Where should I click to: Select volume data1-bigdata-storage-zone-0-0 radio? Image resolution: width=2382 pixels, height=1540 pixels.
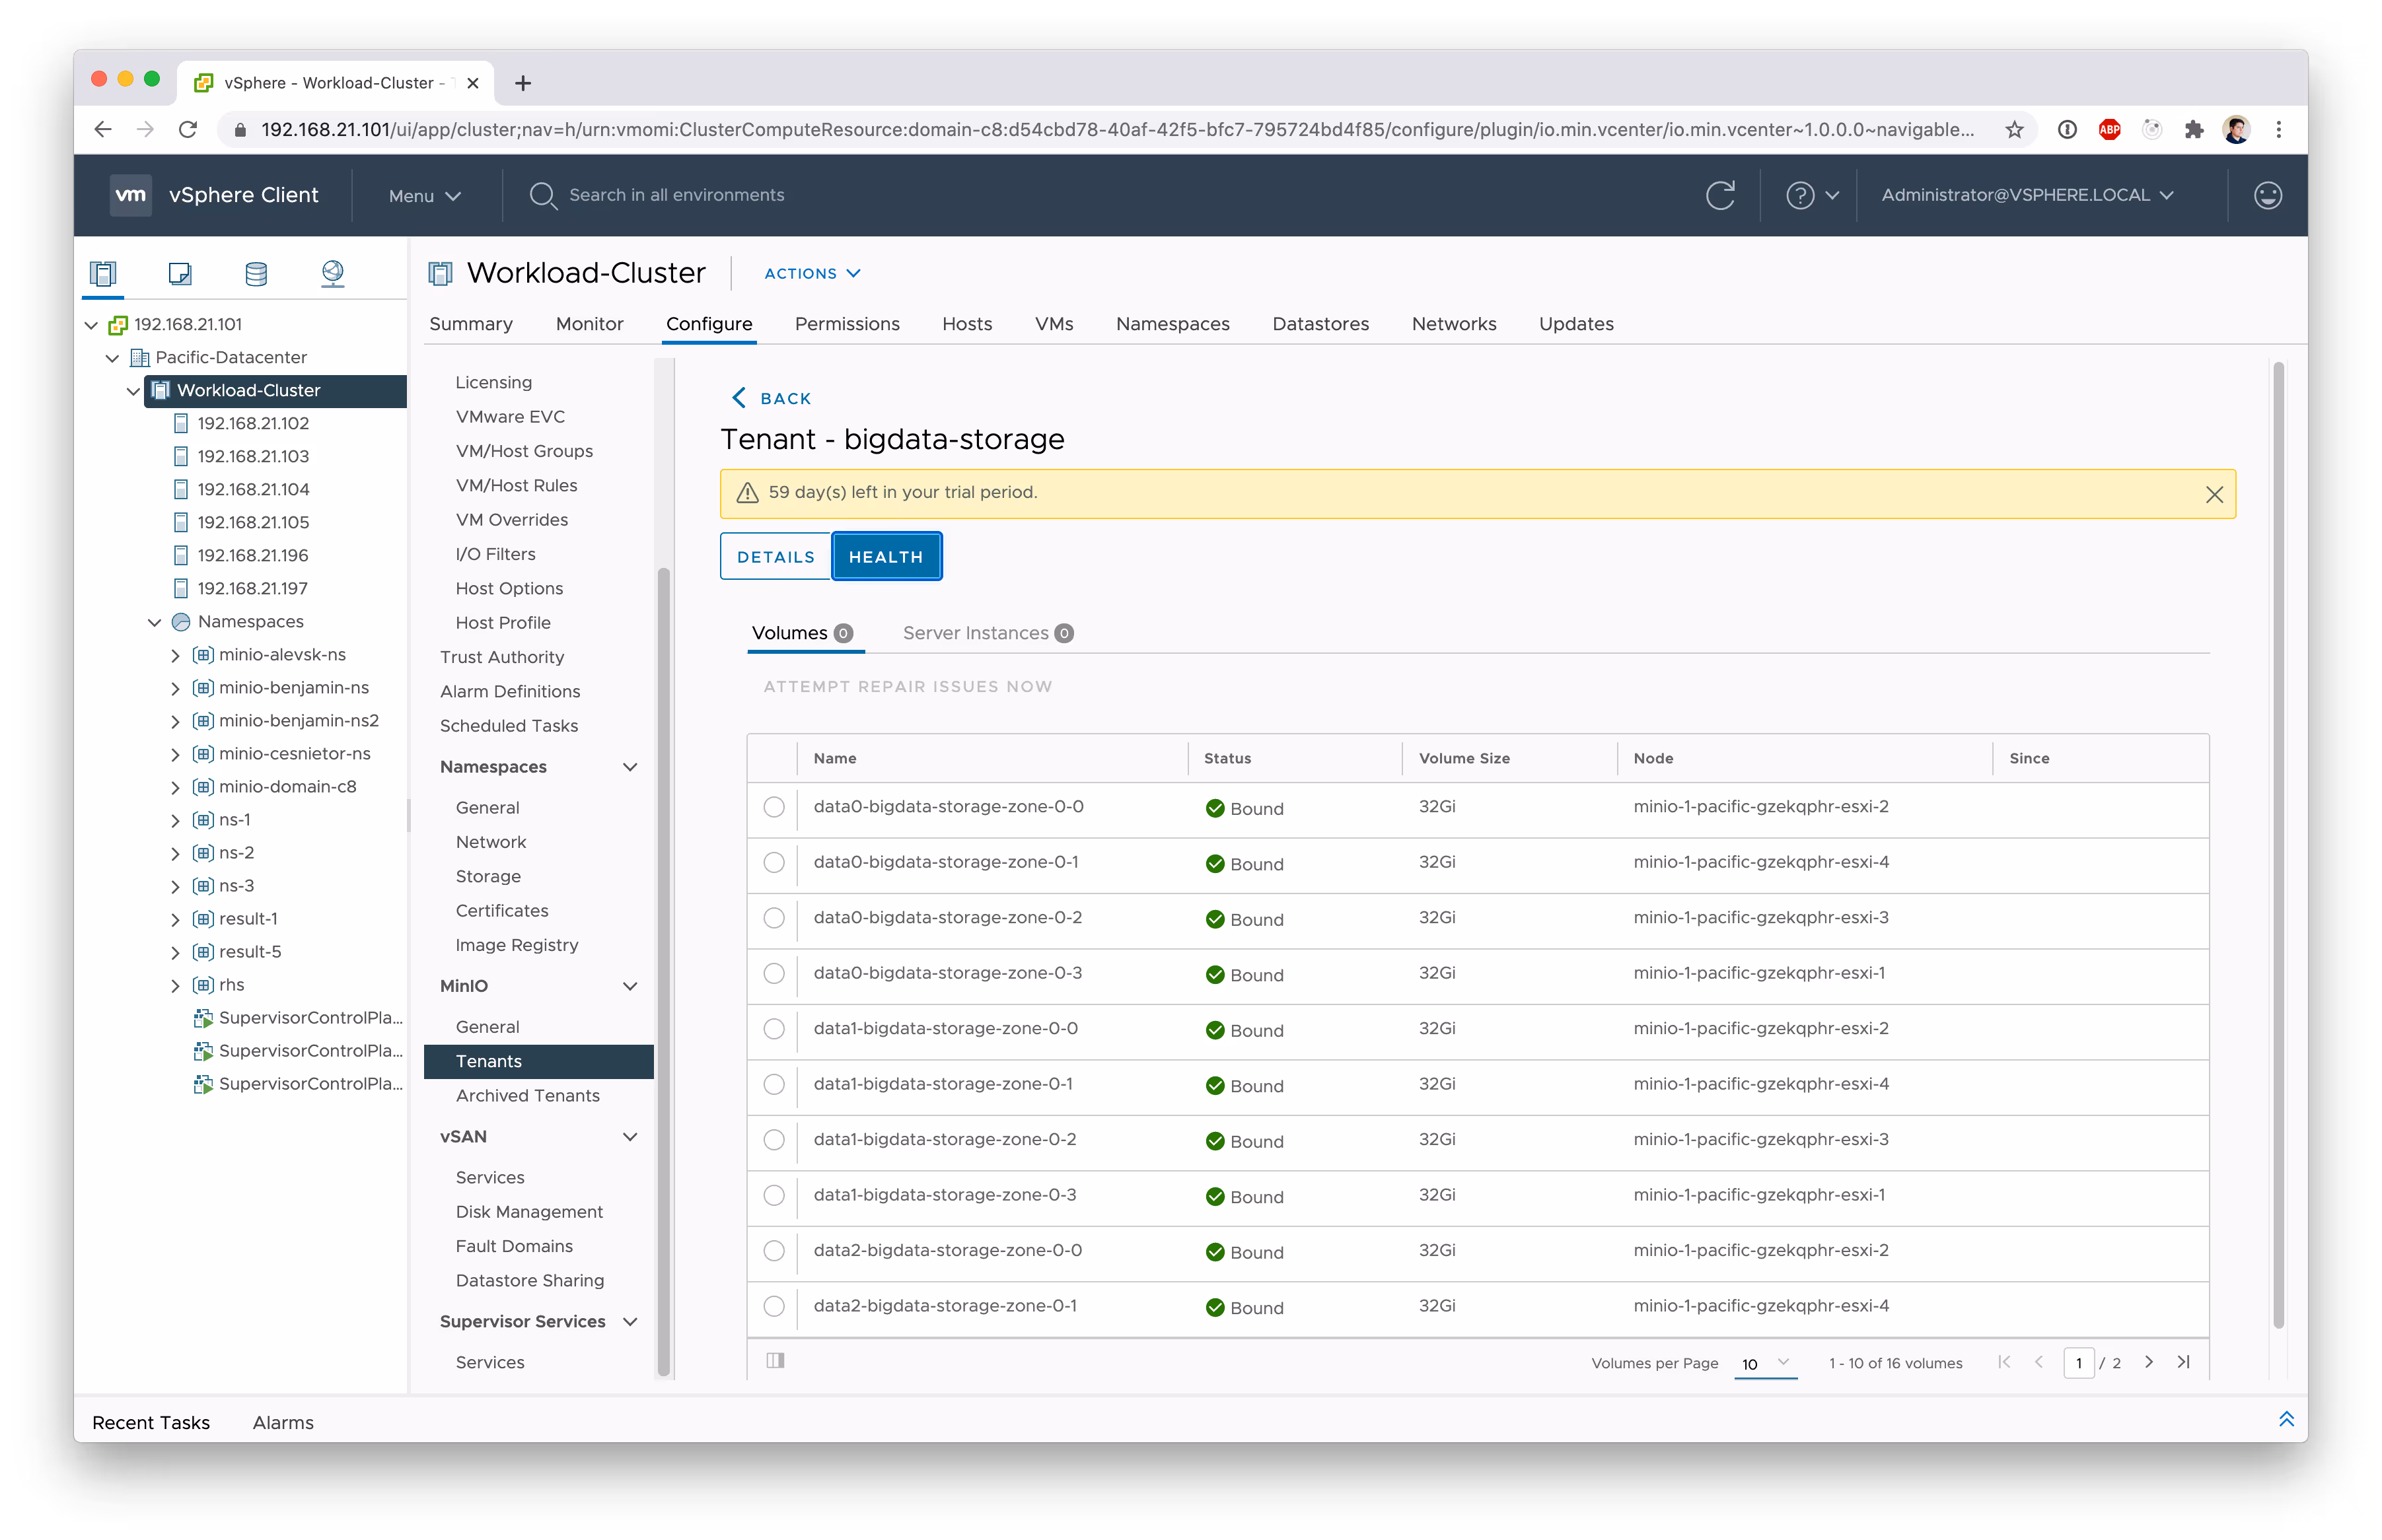[x=774, y=1030]
